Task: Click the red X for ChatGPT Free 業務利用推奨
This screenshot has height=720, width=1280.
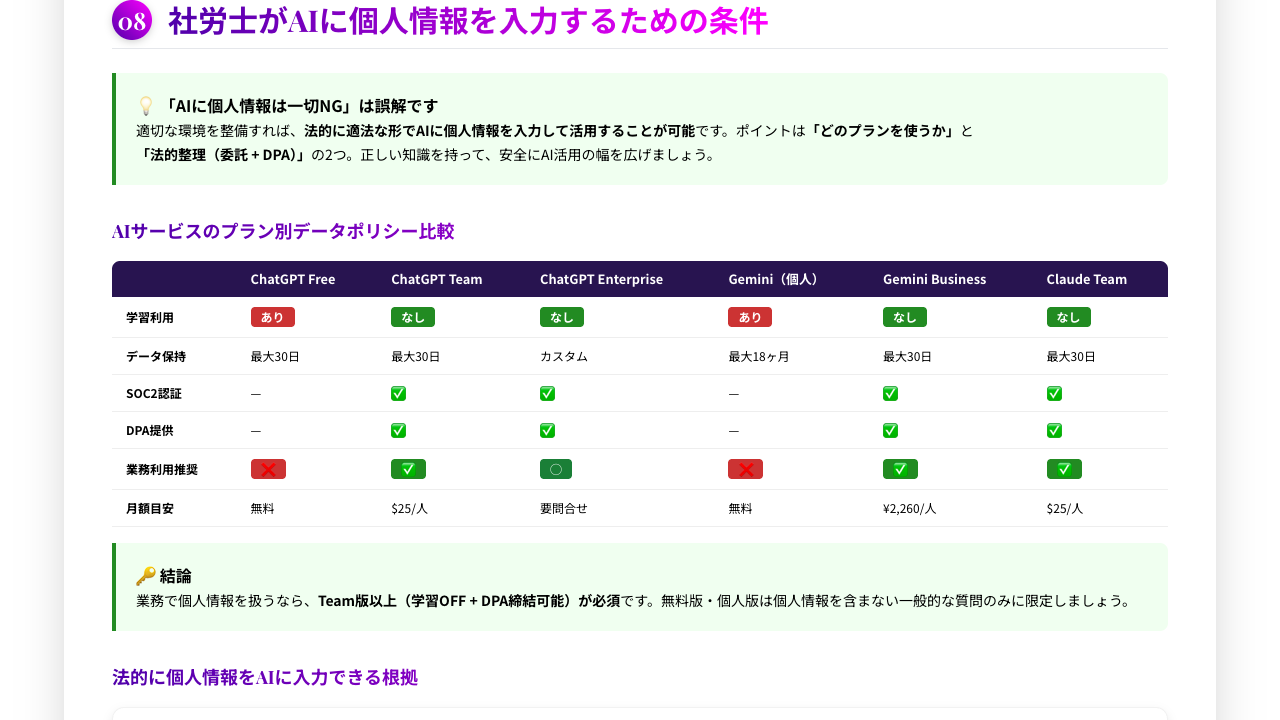Action: [x=268, y=469]
